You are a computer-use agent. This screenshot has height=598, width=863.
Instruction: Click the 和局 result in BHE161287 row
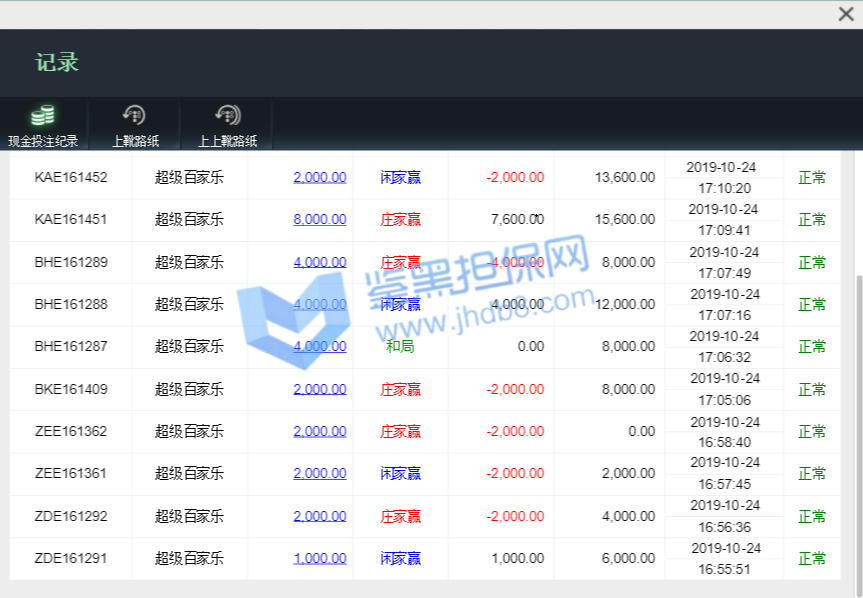(400, 346)
